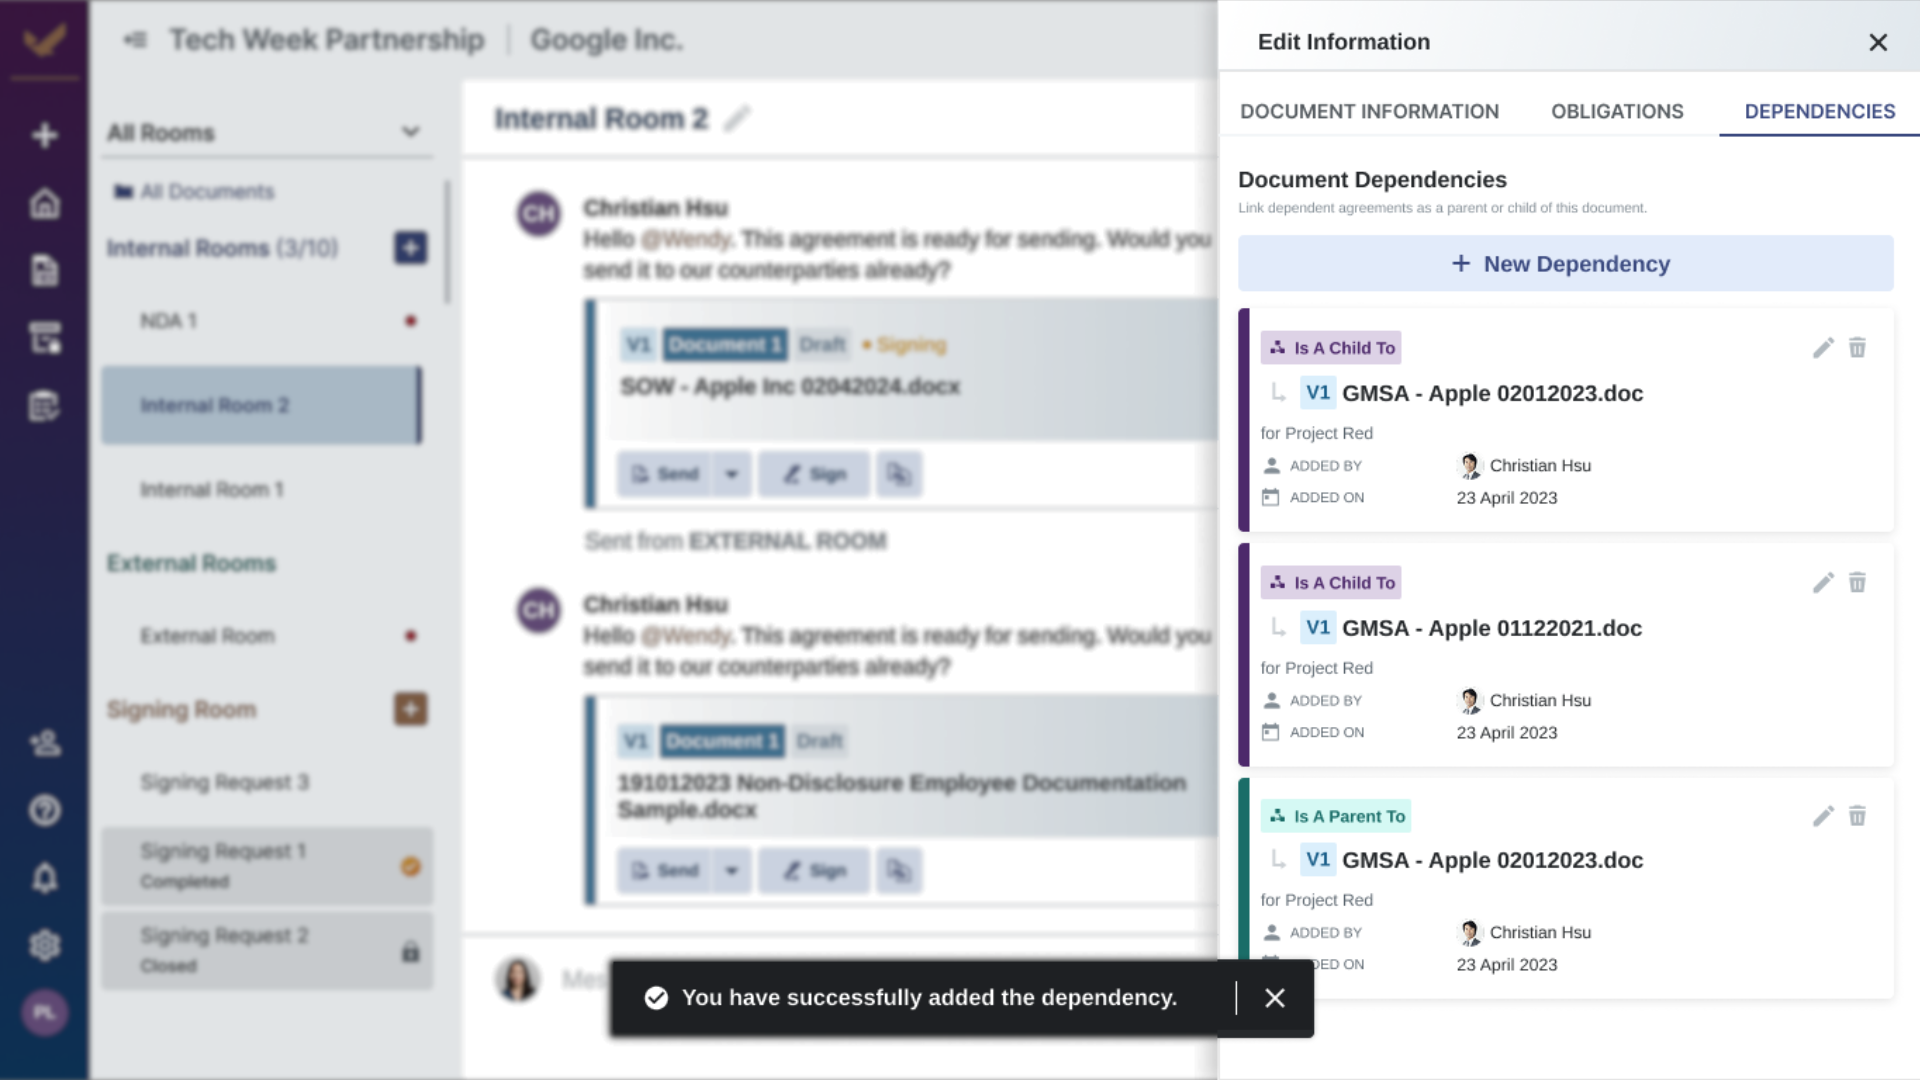Screen dimensions: 1920x1080
Task: Dismiss the success notification toast
Action: point(1274,998)
